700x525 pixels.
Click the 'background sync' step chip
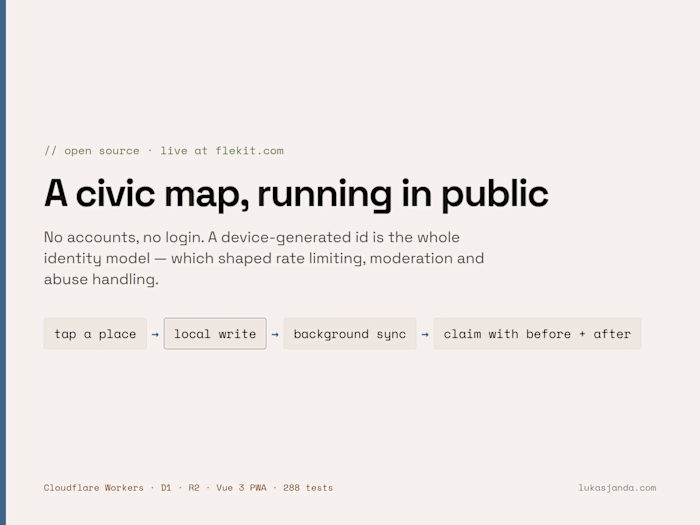(x=350, y=333)
